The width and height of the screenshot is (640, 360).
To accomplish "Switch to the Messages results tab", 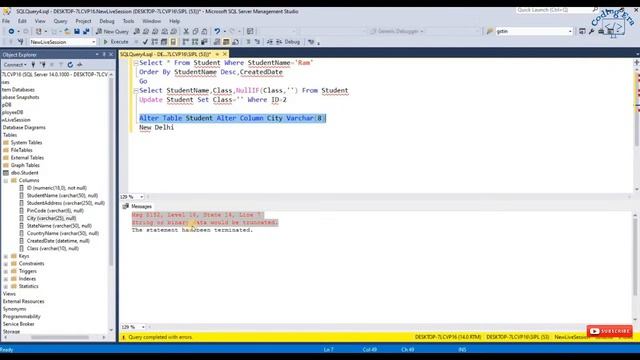I will click(137, 207).
